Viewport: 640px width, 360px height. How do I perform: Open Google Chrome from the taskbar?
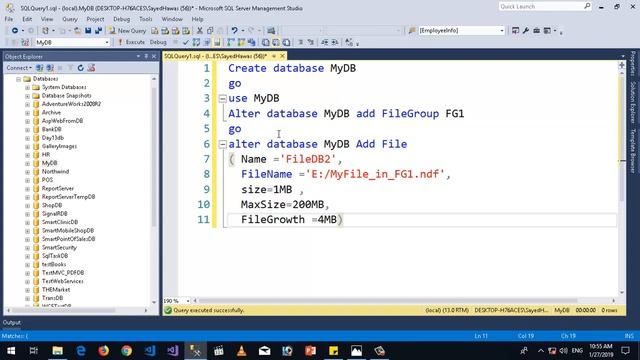click(x=127, y=351)
